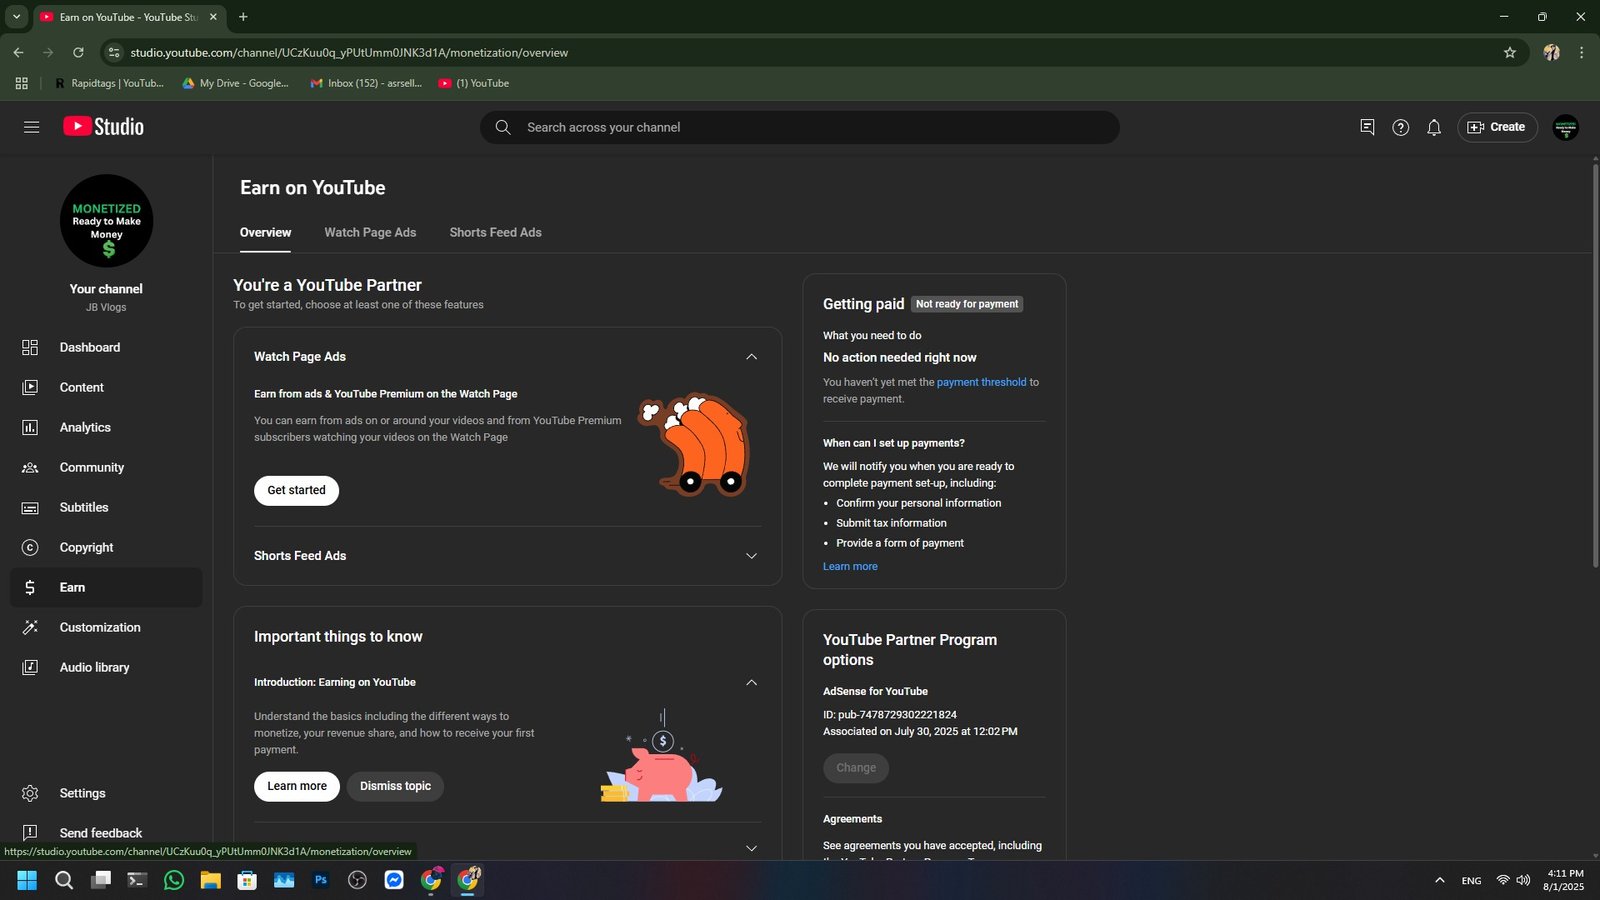1600x900 pixels.
Task: Open the notifications bell
Action: coord(1434,127)
